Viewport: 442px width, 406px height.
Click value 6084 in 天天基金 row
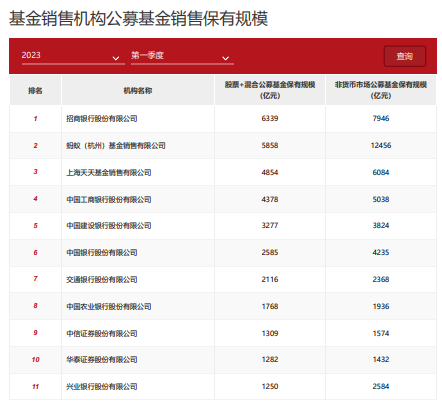[381, 172]
